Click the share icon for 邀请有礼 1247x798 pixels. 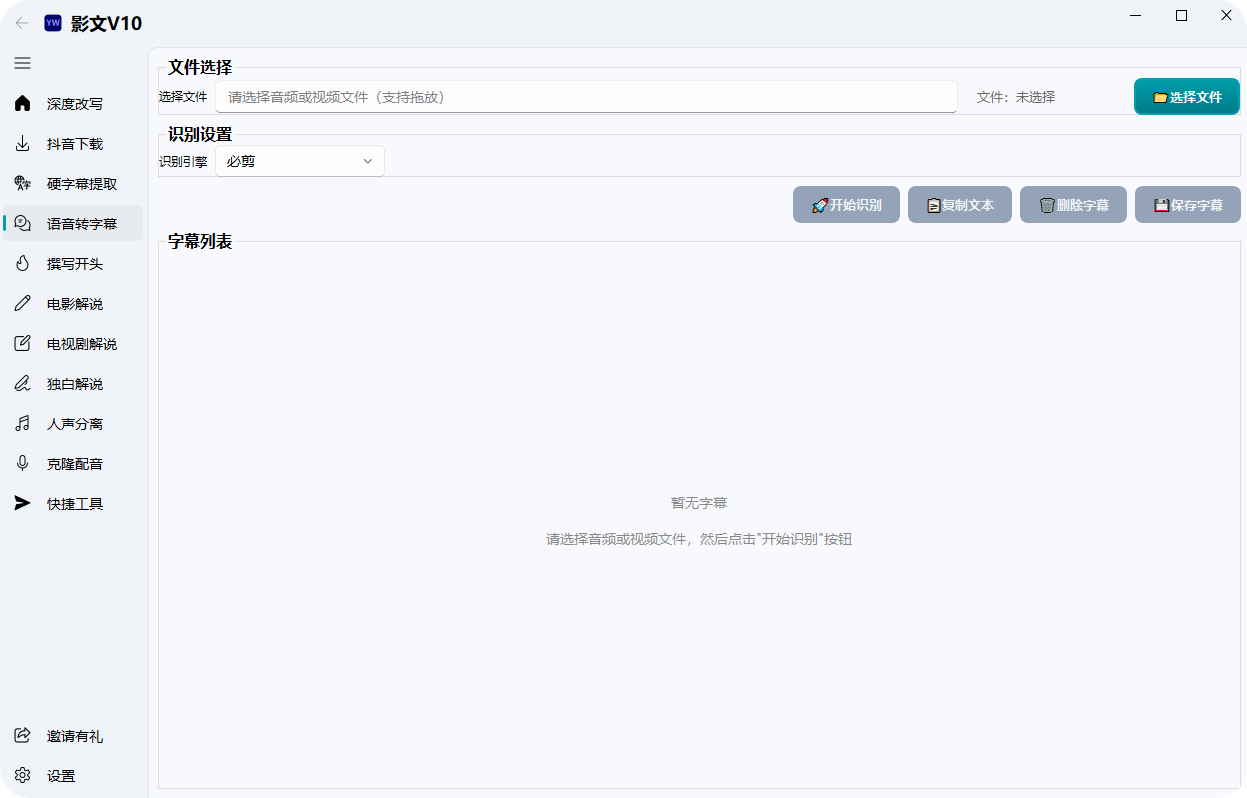[x=22, y=736]
